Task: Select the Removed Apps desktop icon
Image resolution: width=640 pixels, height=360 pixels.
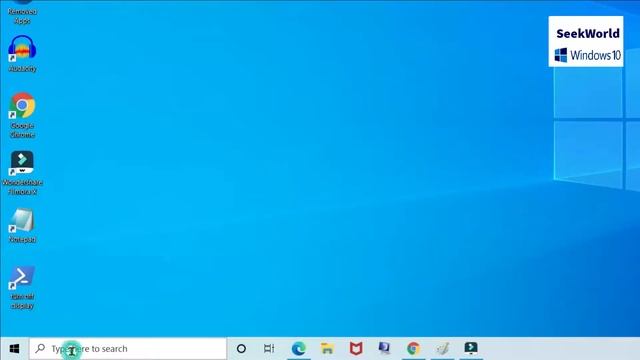Action: tap(22, 13)
